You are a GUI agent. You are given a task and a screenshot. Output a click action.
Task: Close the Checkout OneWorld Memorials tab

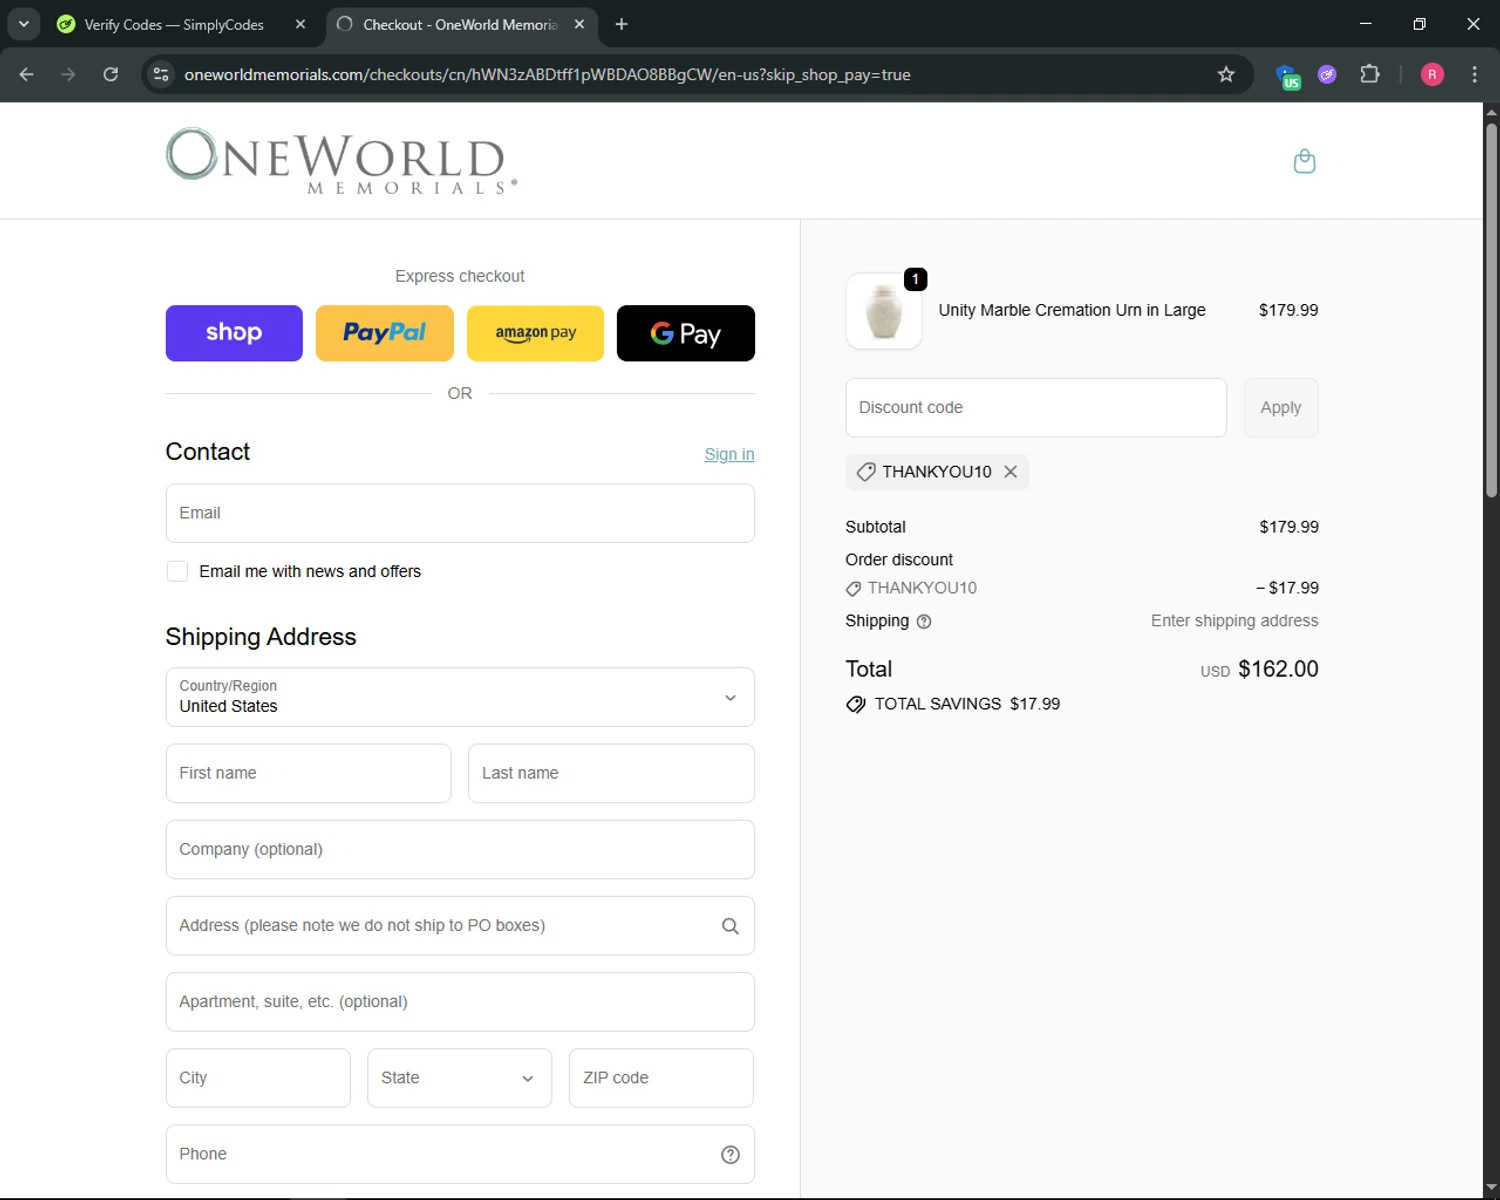pyautogui.click(x=579, y=24)
